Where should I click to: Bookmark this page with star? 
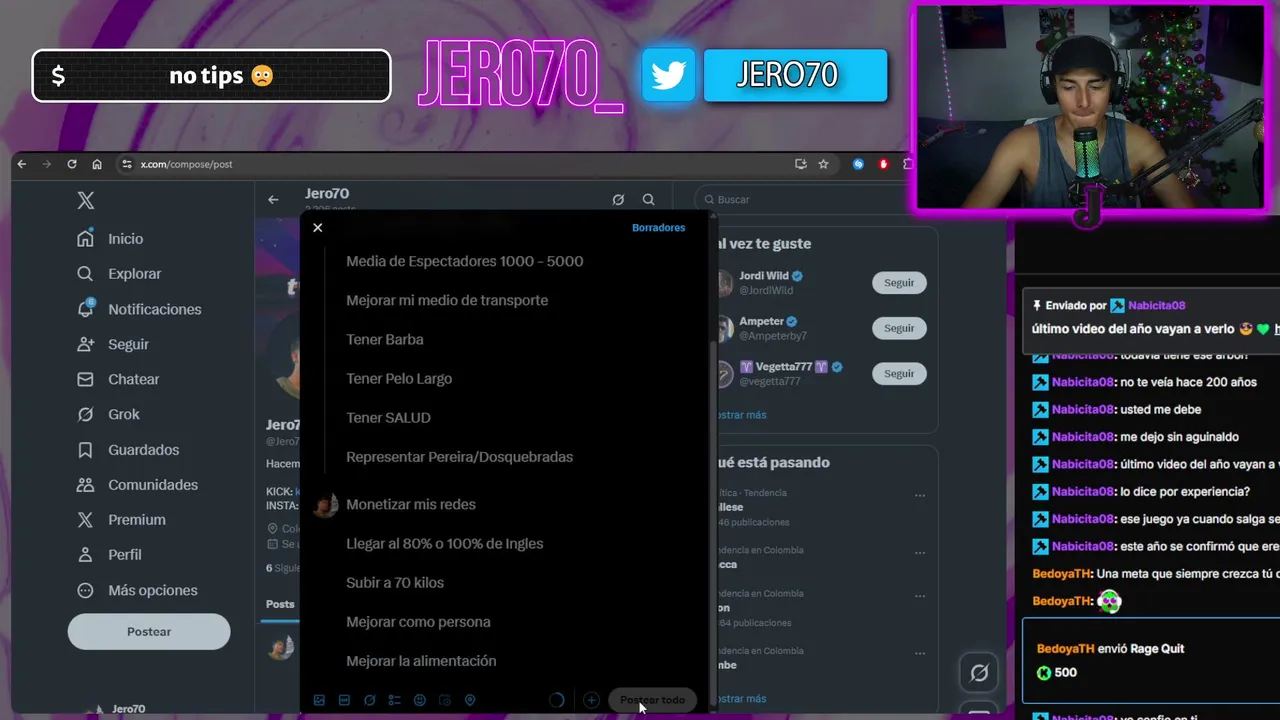point(824,164)
